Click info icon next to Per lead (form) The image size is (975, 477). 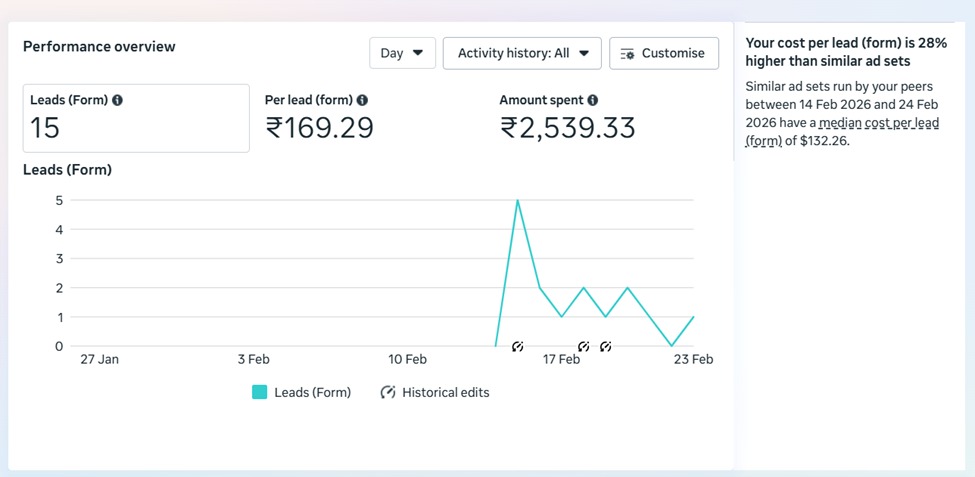coord(362,100)
